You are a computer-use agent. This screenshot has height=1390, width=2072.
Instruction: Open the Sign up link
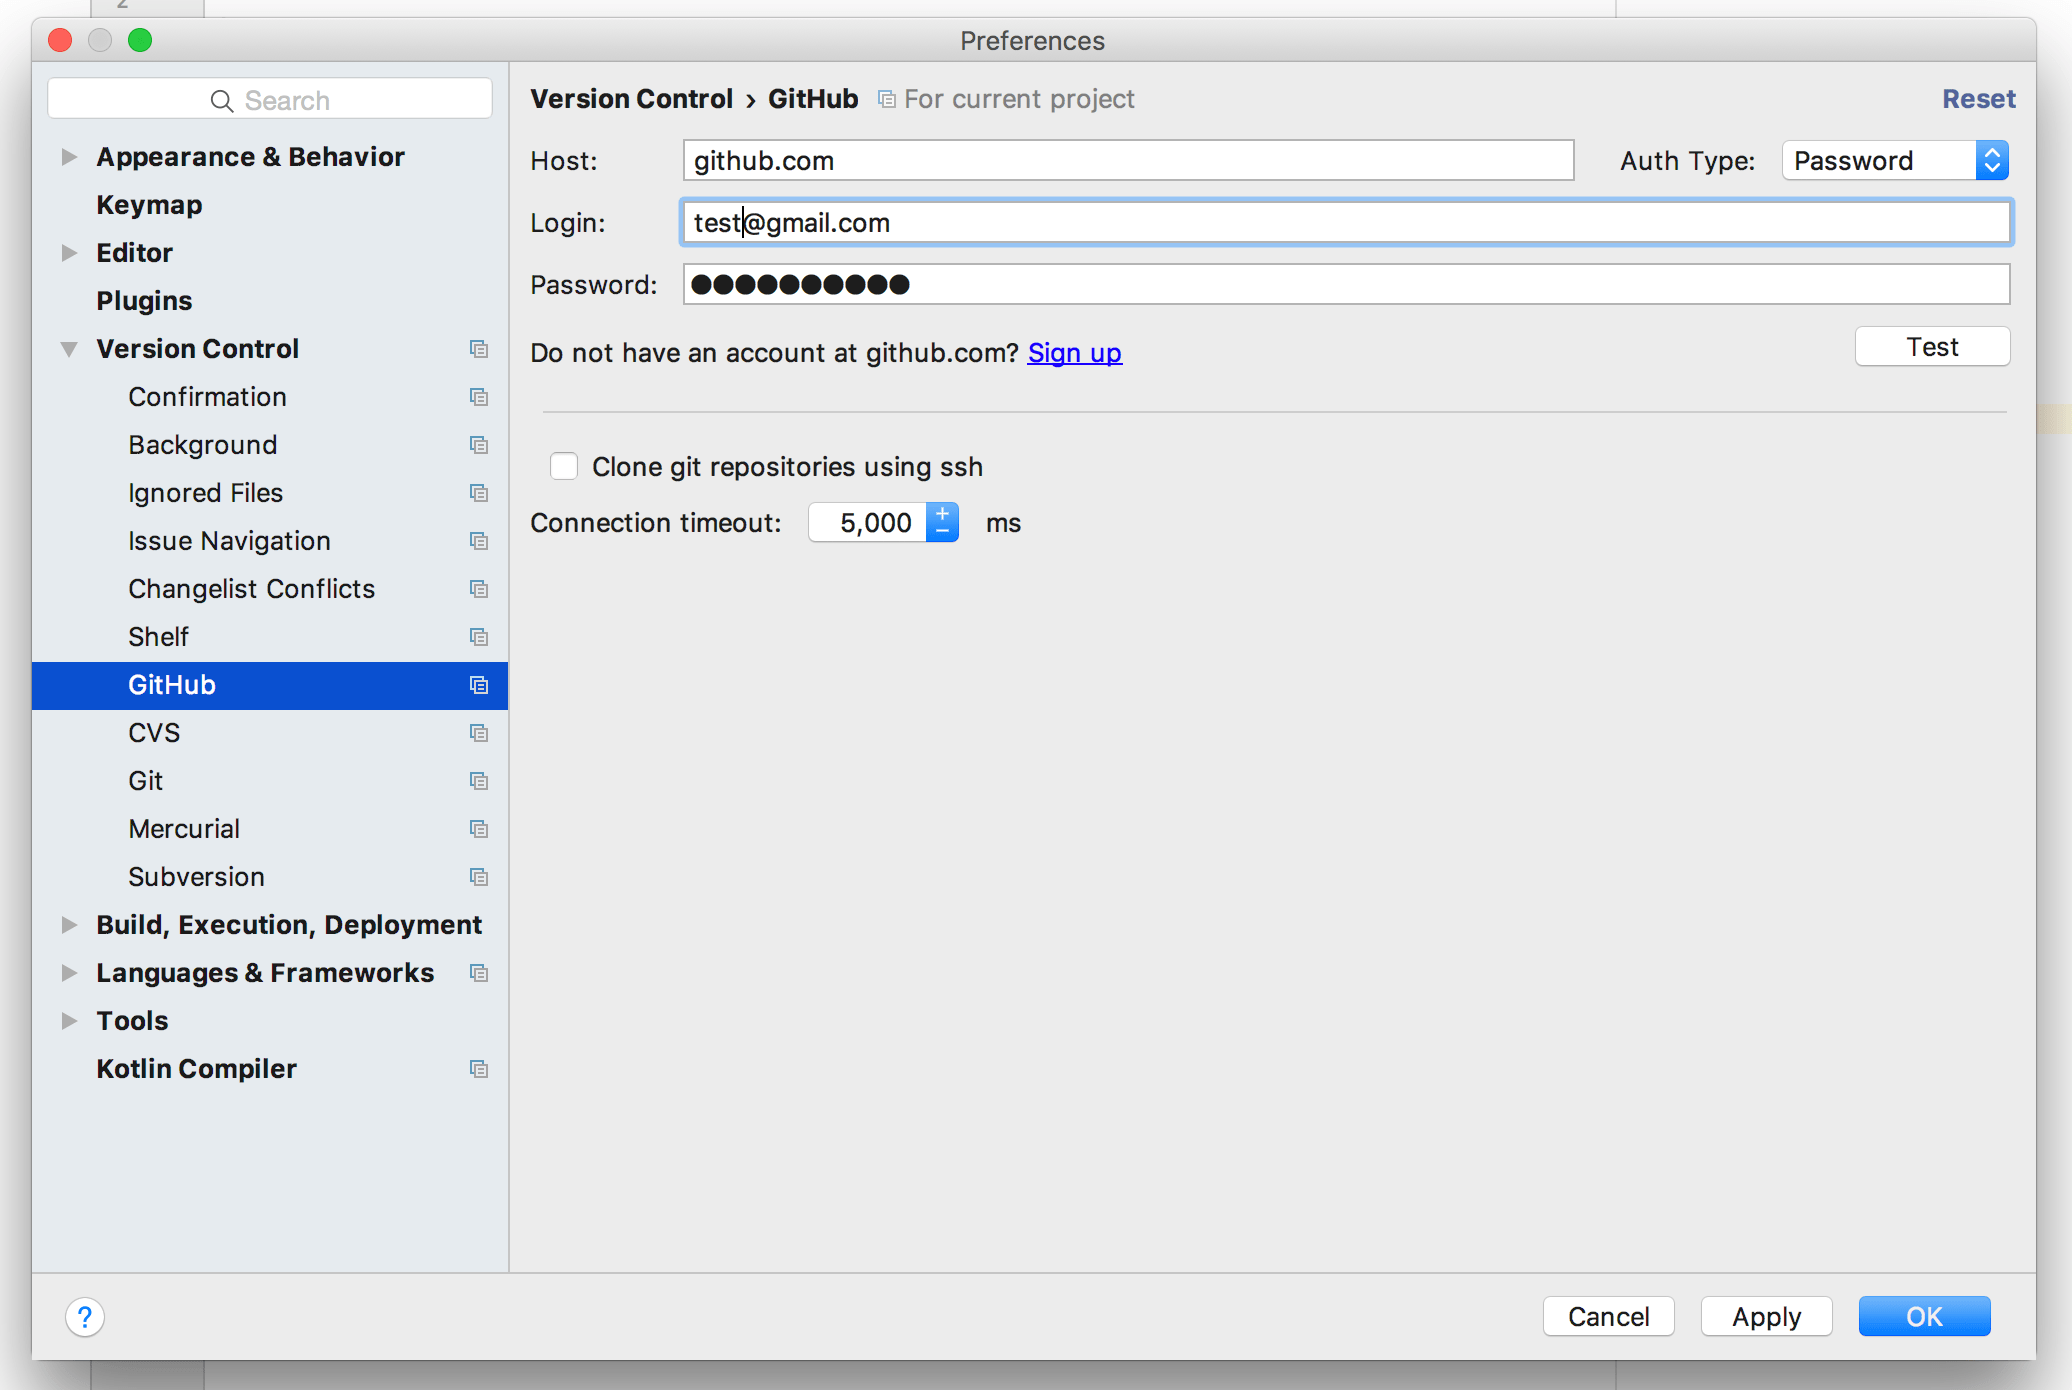click(1074, 352)
